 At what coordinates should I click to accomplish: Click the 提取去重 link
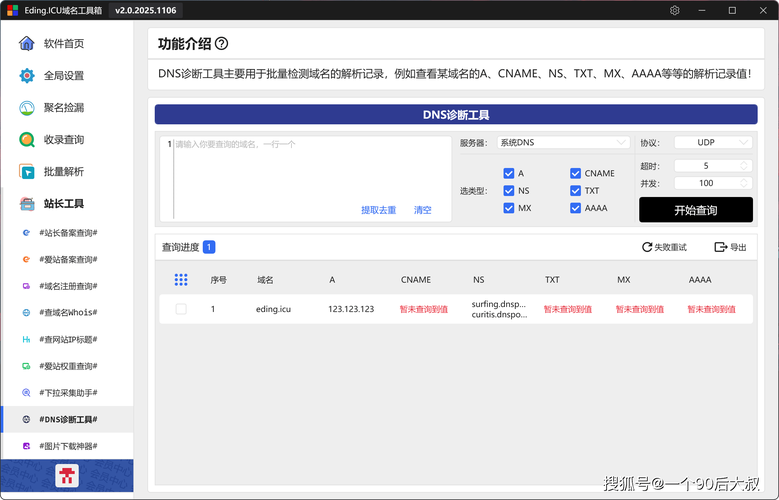tap(379, 210)
